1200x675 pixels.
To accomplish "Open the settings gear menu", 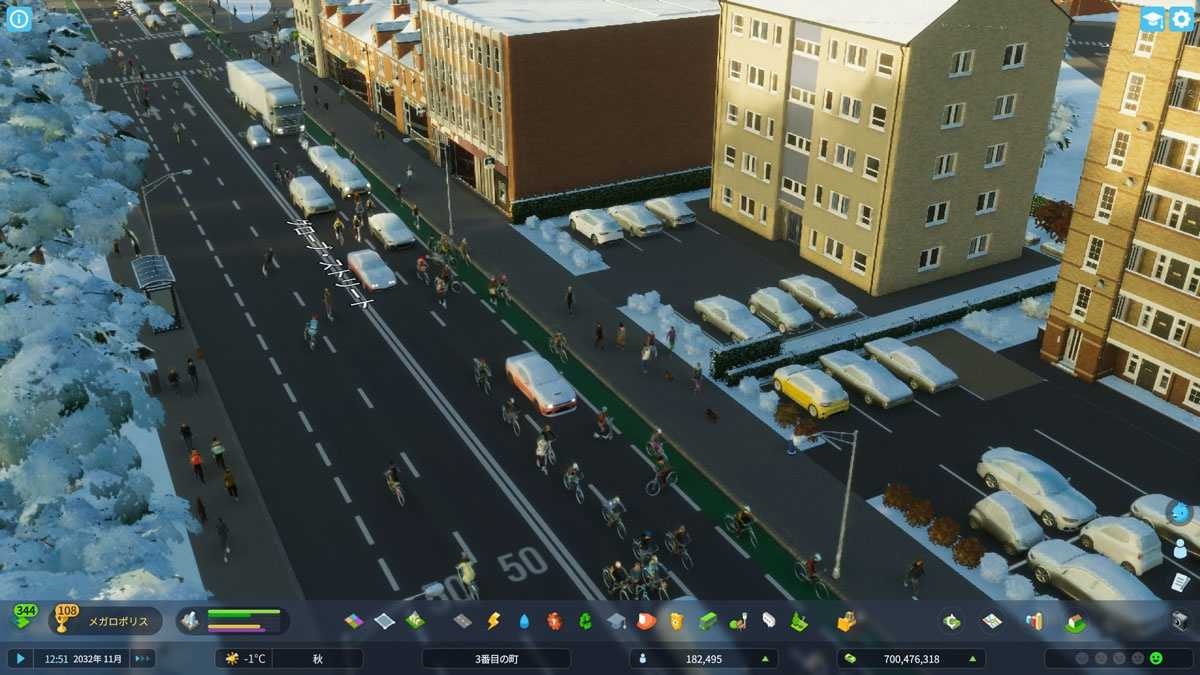I will [x=1181, y=19].
